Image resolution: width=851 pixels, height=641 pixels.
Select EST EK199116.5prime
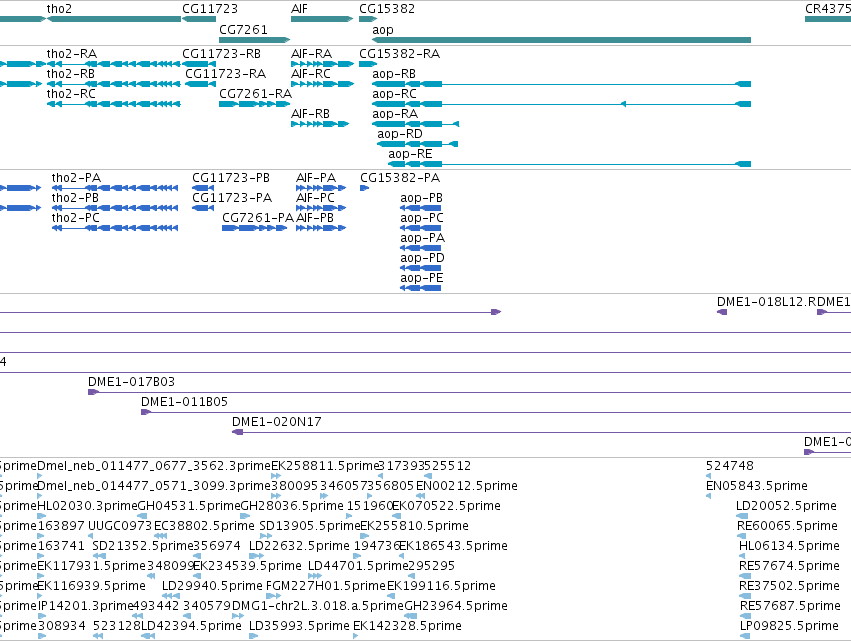(x=441, y=586)
